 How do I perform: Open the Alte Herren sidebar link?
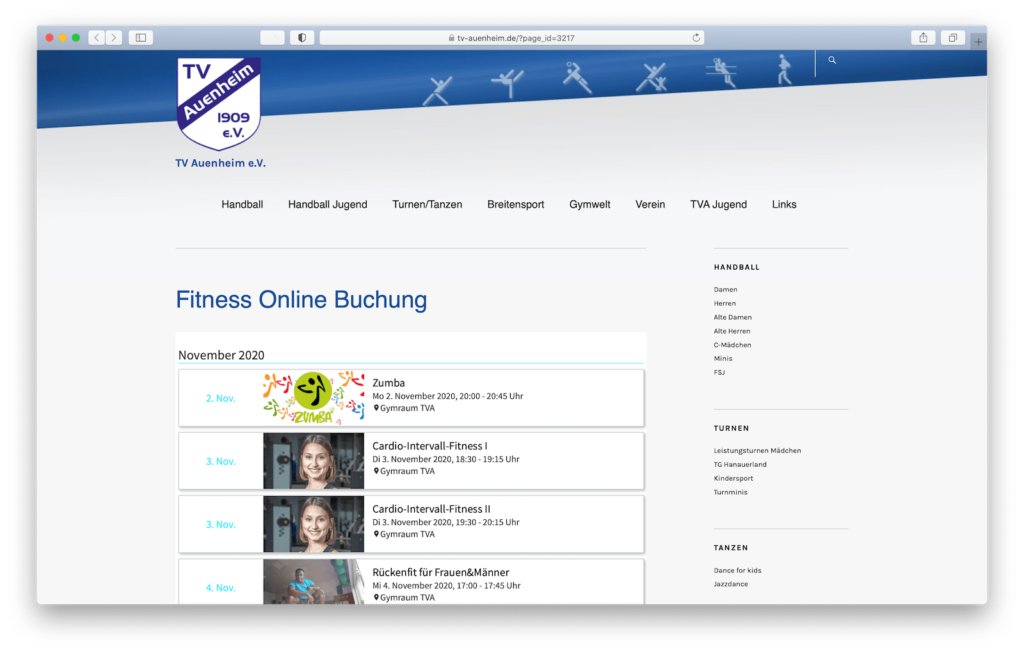click(x=732, y=331)
